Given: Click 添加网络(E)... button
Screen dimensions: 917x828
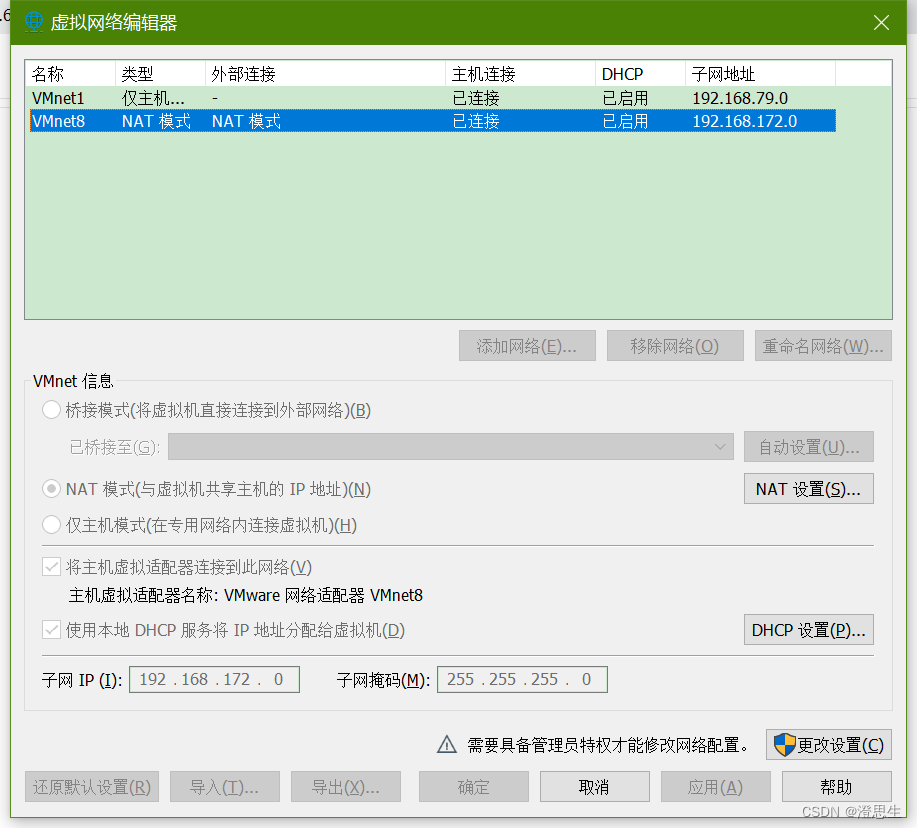Looking at the screenshot, I should [527, 346].
